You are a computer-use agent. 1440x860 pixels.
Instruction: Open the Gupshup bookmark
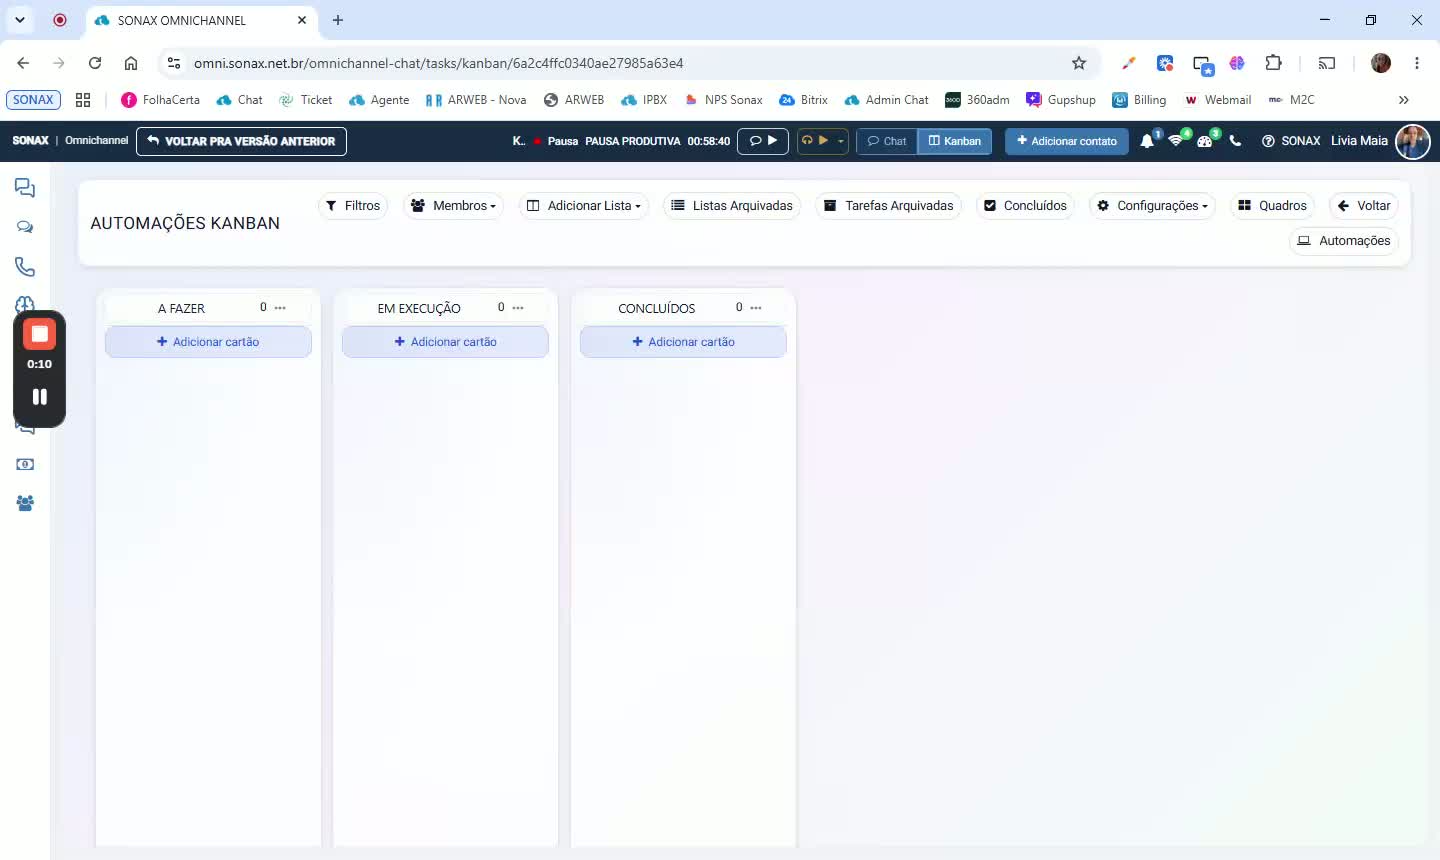point(1061,100)
